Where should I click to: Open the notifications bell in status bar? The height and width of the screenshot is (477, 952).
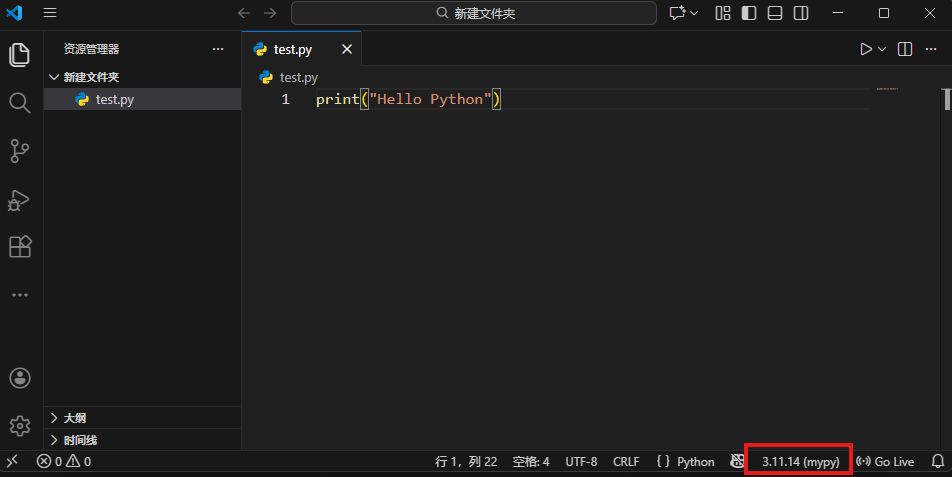pos(937,462)
